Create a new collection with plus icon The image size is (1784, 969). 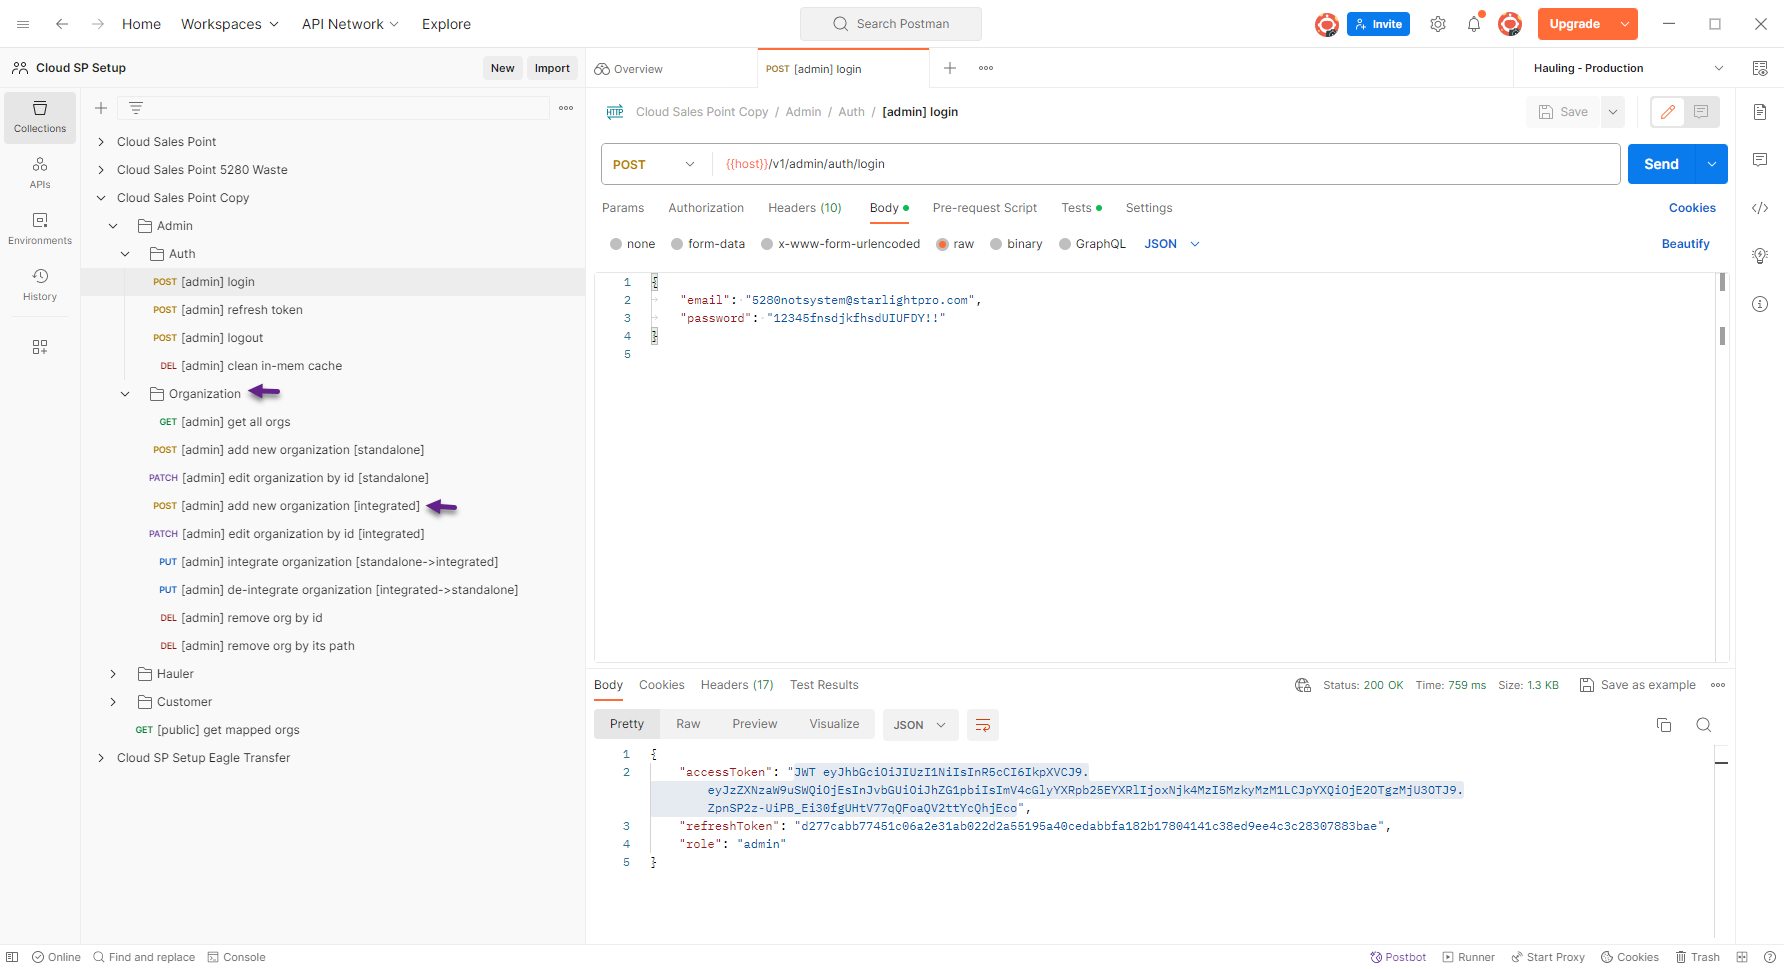101,108
